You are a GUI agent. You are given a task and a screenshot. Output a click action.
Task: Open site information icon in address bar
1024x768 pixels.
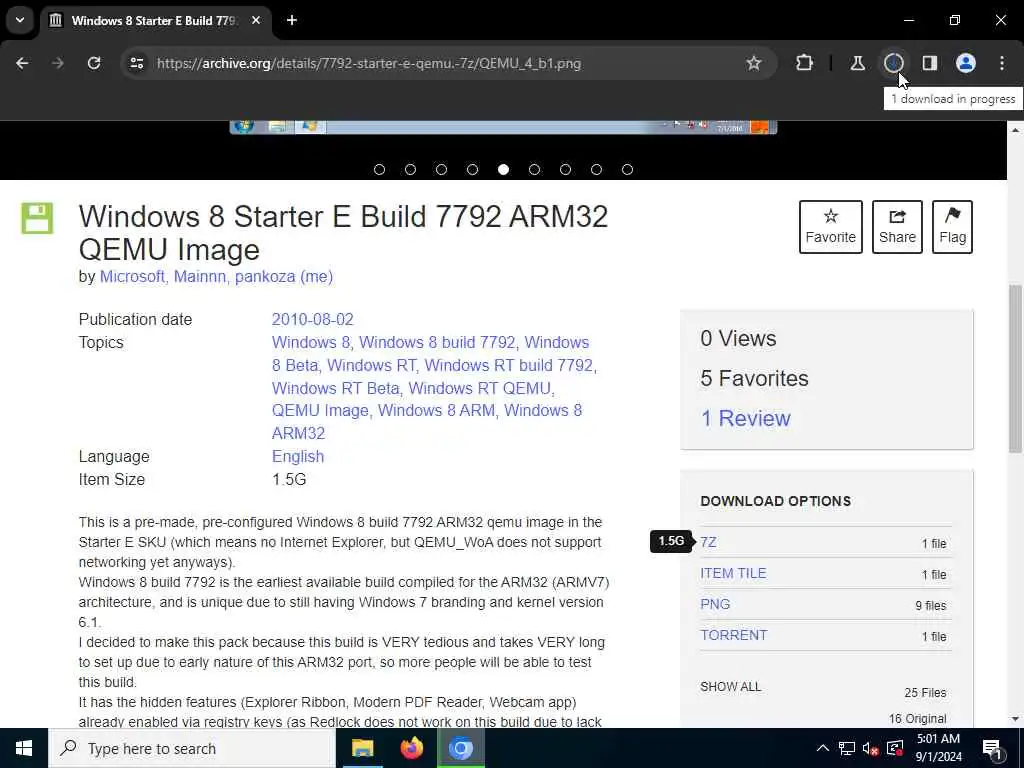136,63
